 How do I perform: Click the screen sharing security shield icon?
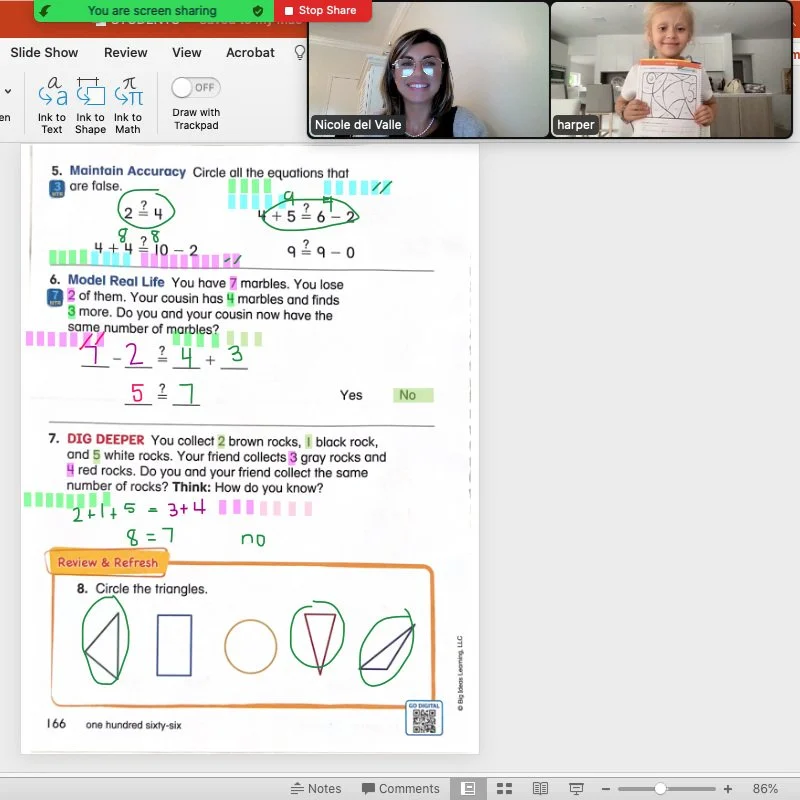[x=258, y=11]
